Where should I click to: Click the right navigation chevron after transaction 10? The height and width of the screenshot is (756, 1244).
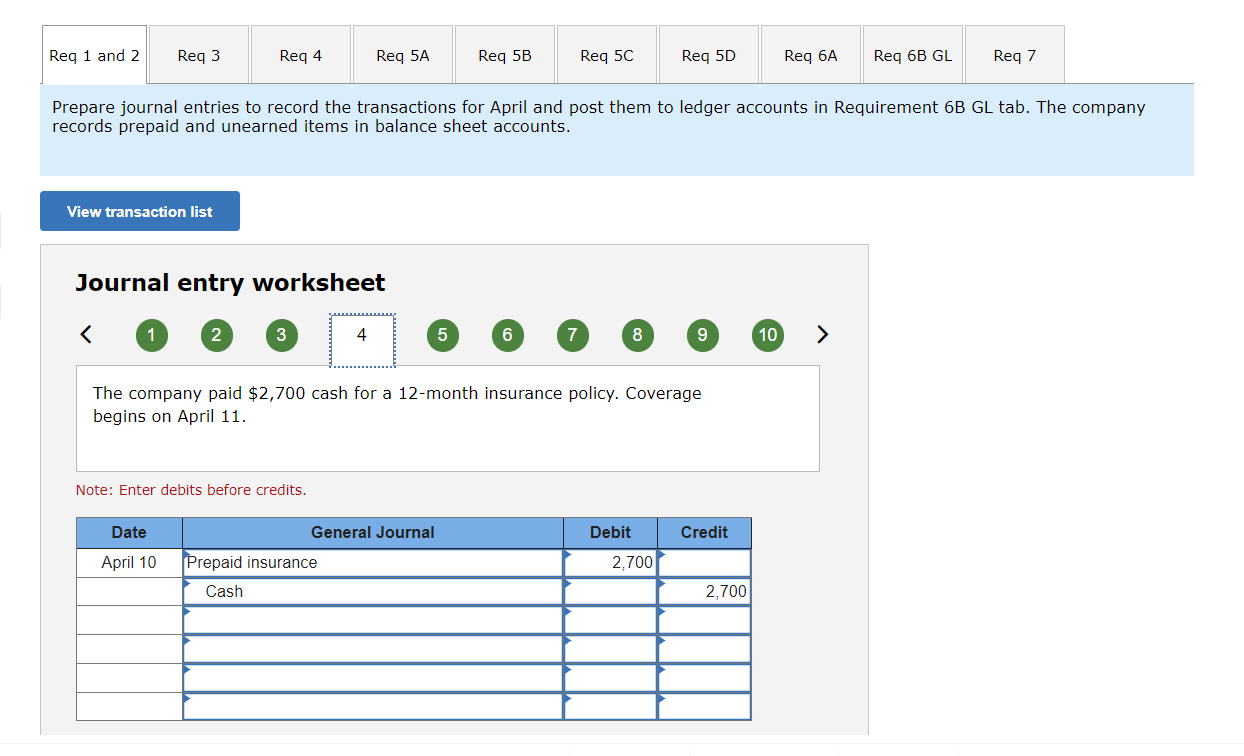click(x=823, y=335)
